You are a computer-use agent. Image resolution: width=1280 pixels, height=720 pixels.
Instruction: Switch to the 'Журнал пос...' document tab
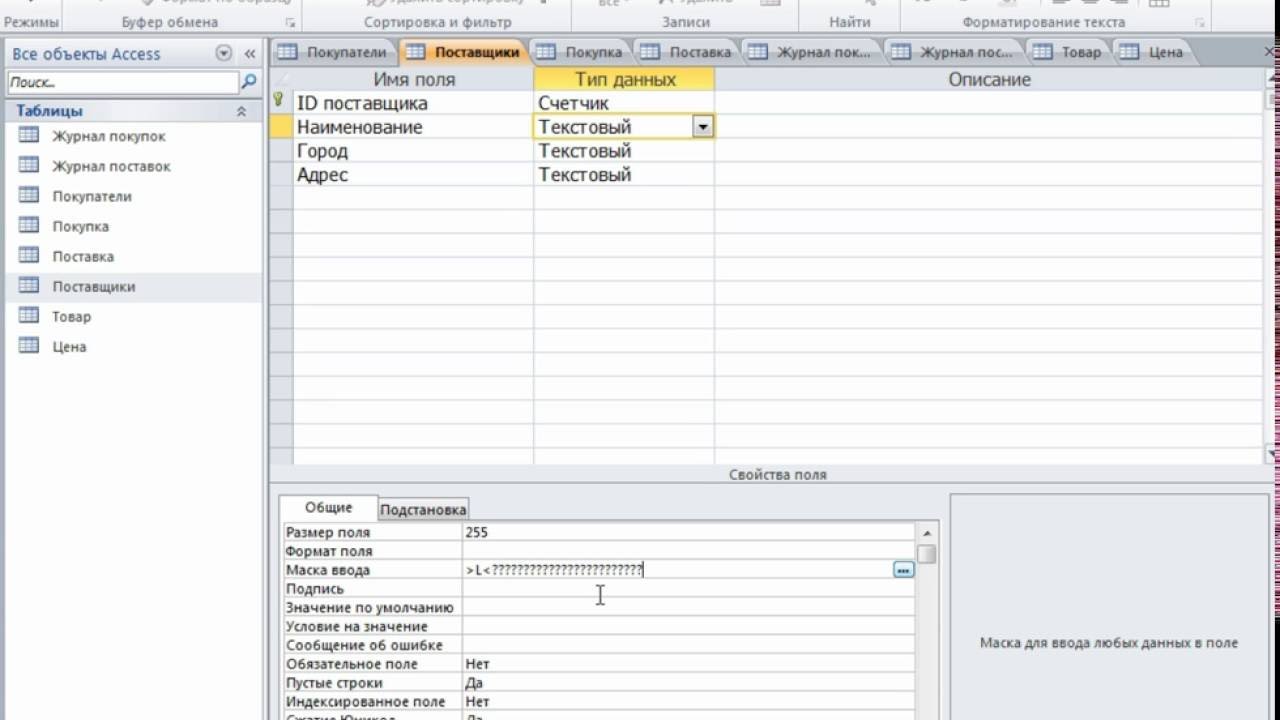point(957,52)
